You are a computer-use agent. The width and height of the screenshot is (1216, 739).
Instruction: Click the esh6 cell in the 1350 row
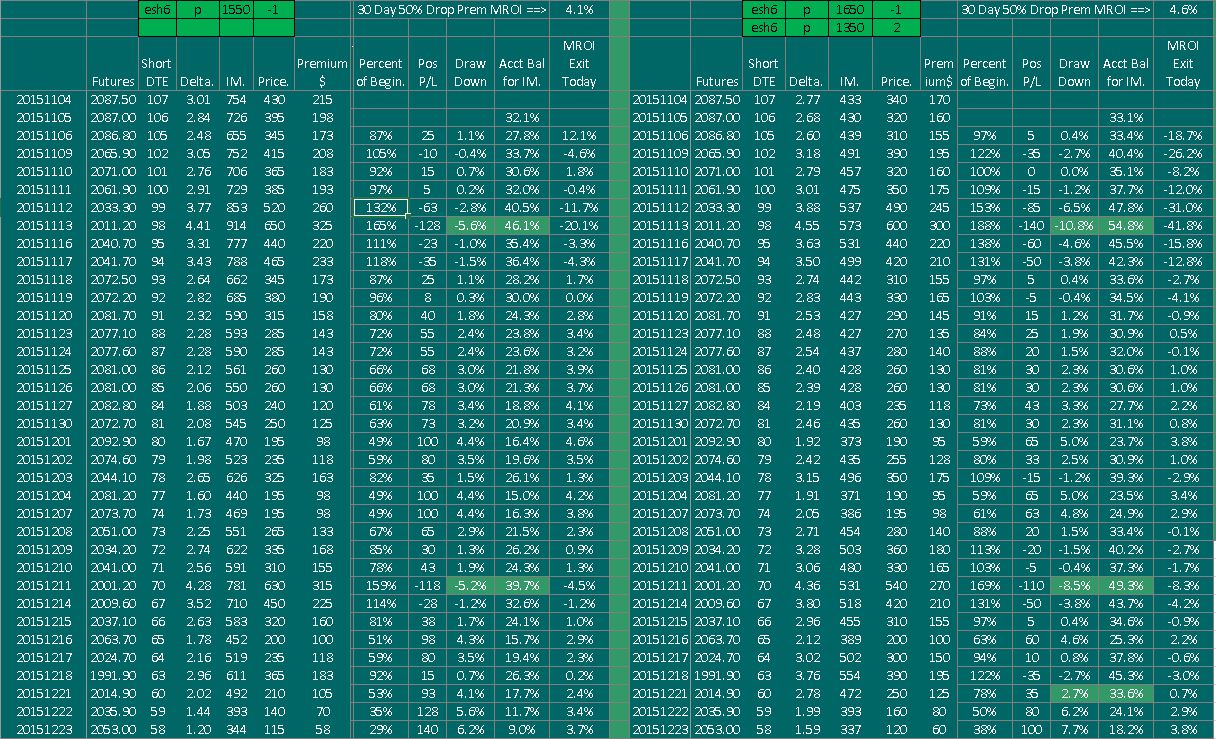point(763,27)
